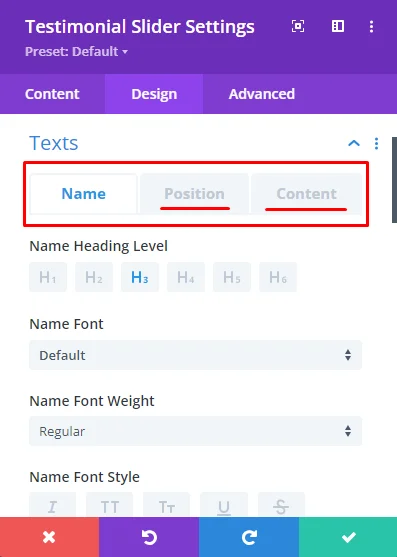
Task: Switch to the Design tab
Action: (x=154, y=94)
